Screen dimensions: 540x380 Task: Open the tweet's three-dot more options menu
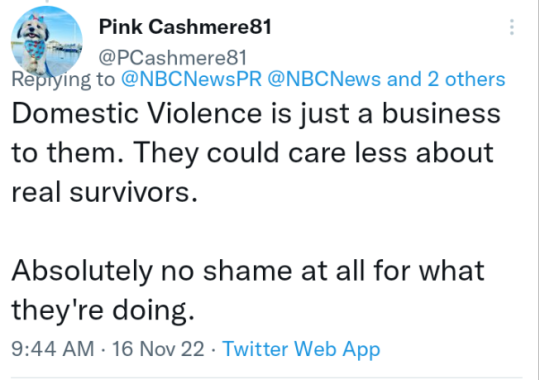[512, 27]
